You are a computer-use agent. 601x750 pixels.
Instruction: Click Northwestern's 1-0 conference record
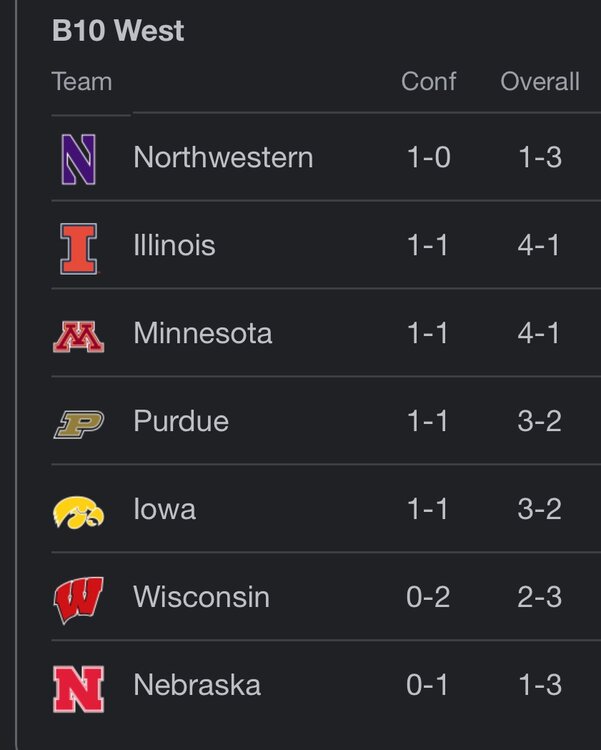(429, 158)
